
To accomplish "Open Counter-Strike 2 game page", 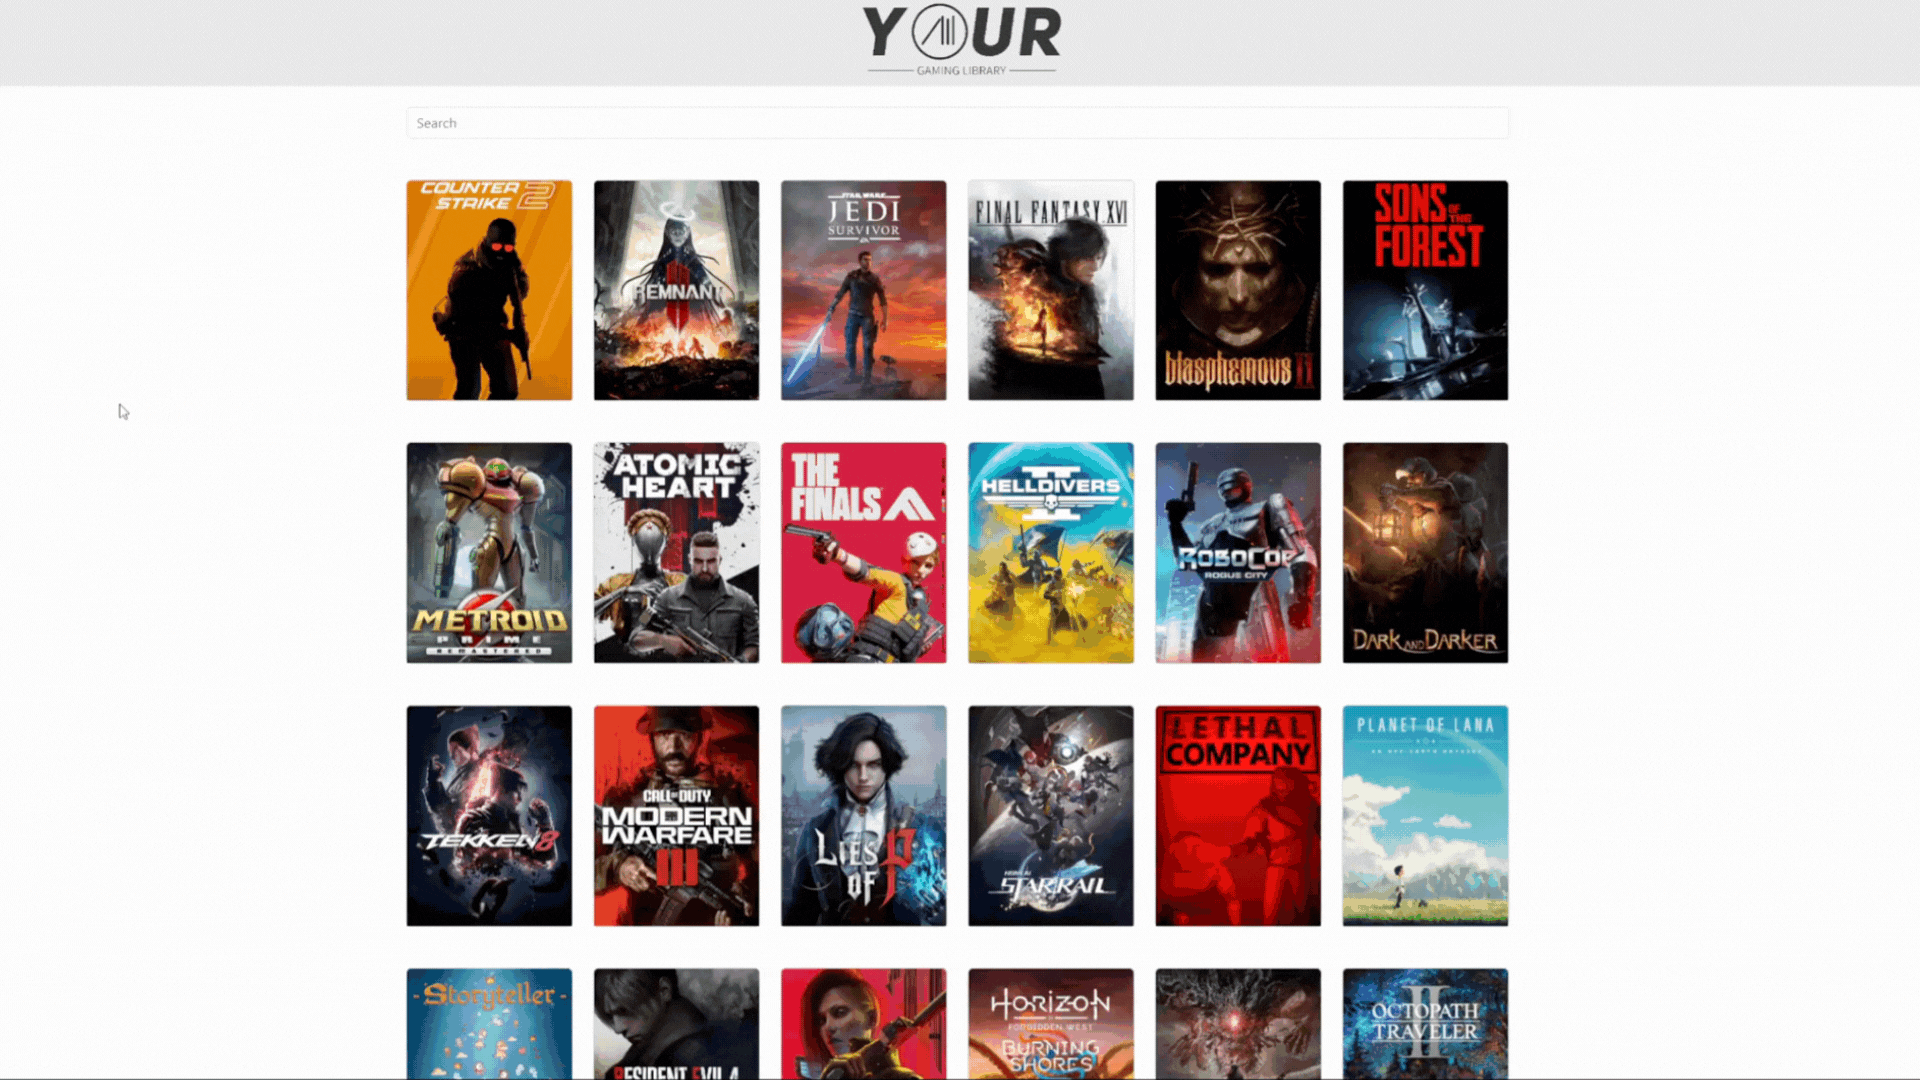I will [488, 289].
